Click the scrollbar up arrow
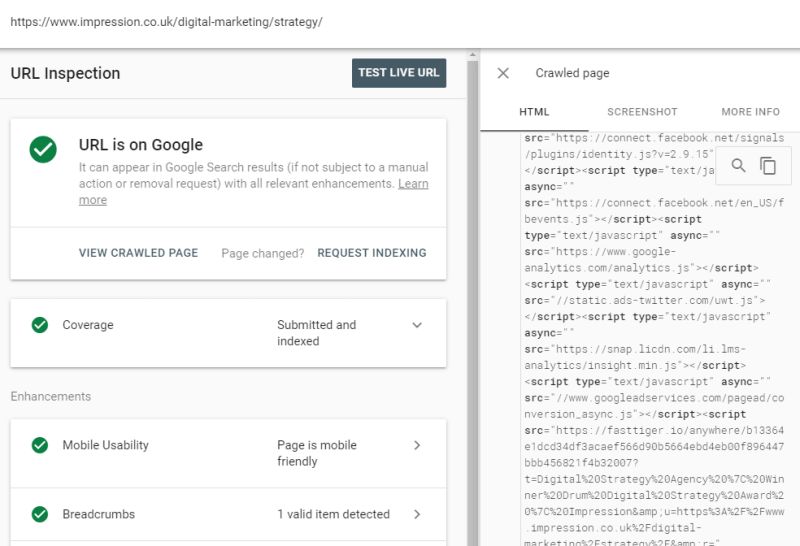Image resolution: width=800 pixels, height=546 pixels. tap(473, 55)
